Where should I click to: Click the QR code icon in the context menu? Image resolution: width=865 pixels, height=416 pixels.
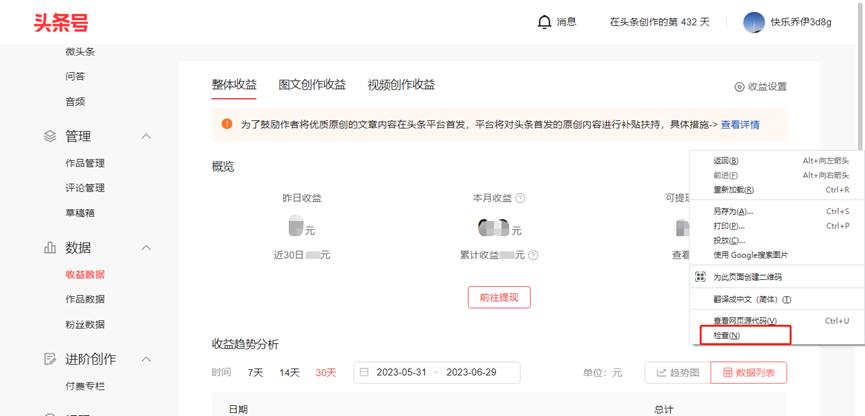[x=700, y=277]
